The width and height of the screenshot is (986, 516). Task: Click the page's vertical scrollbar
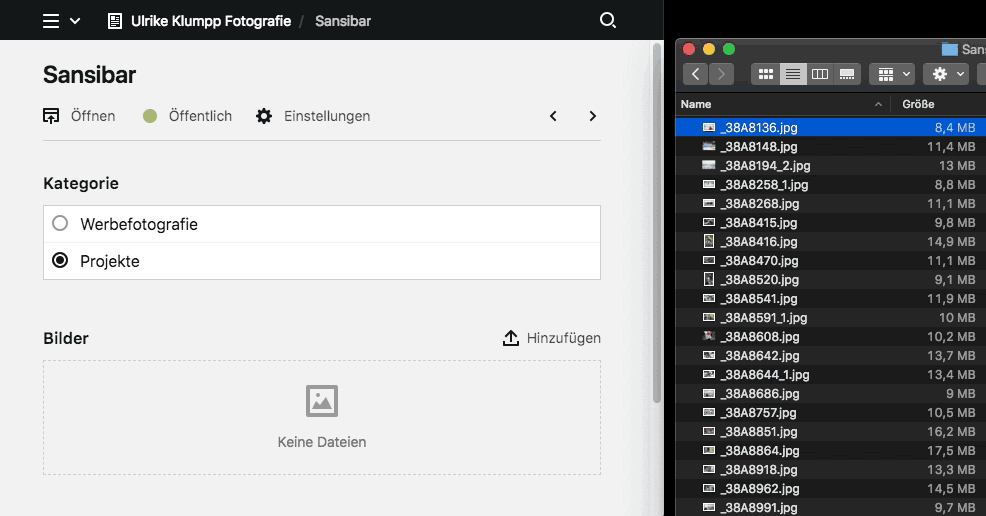(656, 220)
